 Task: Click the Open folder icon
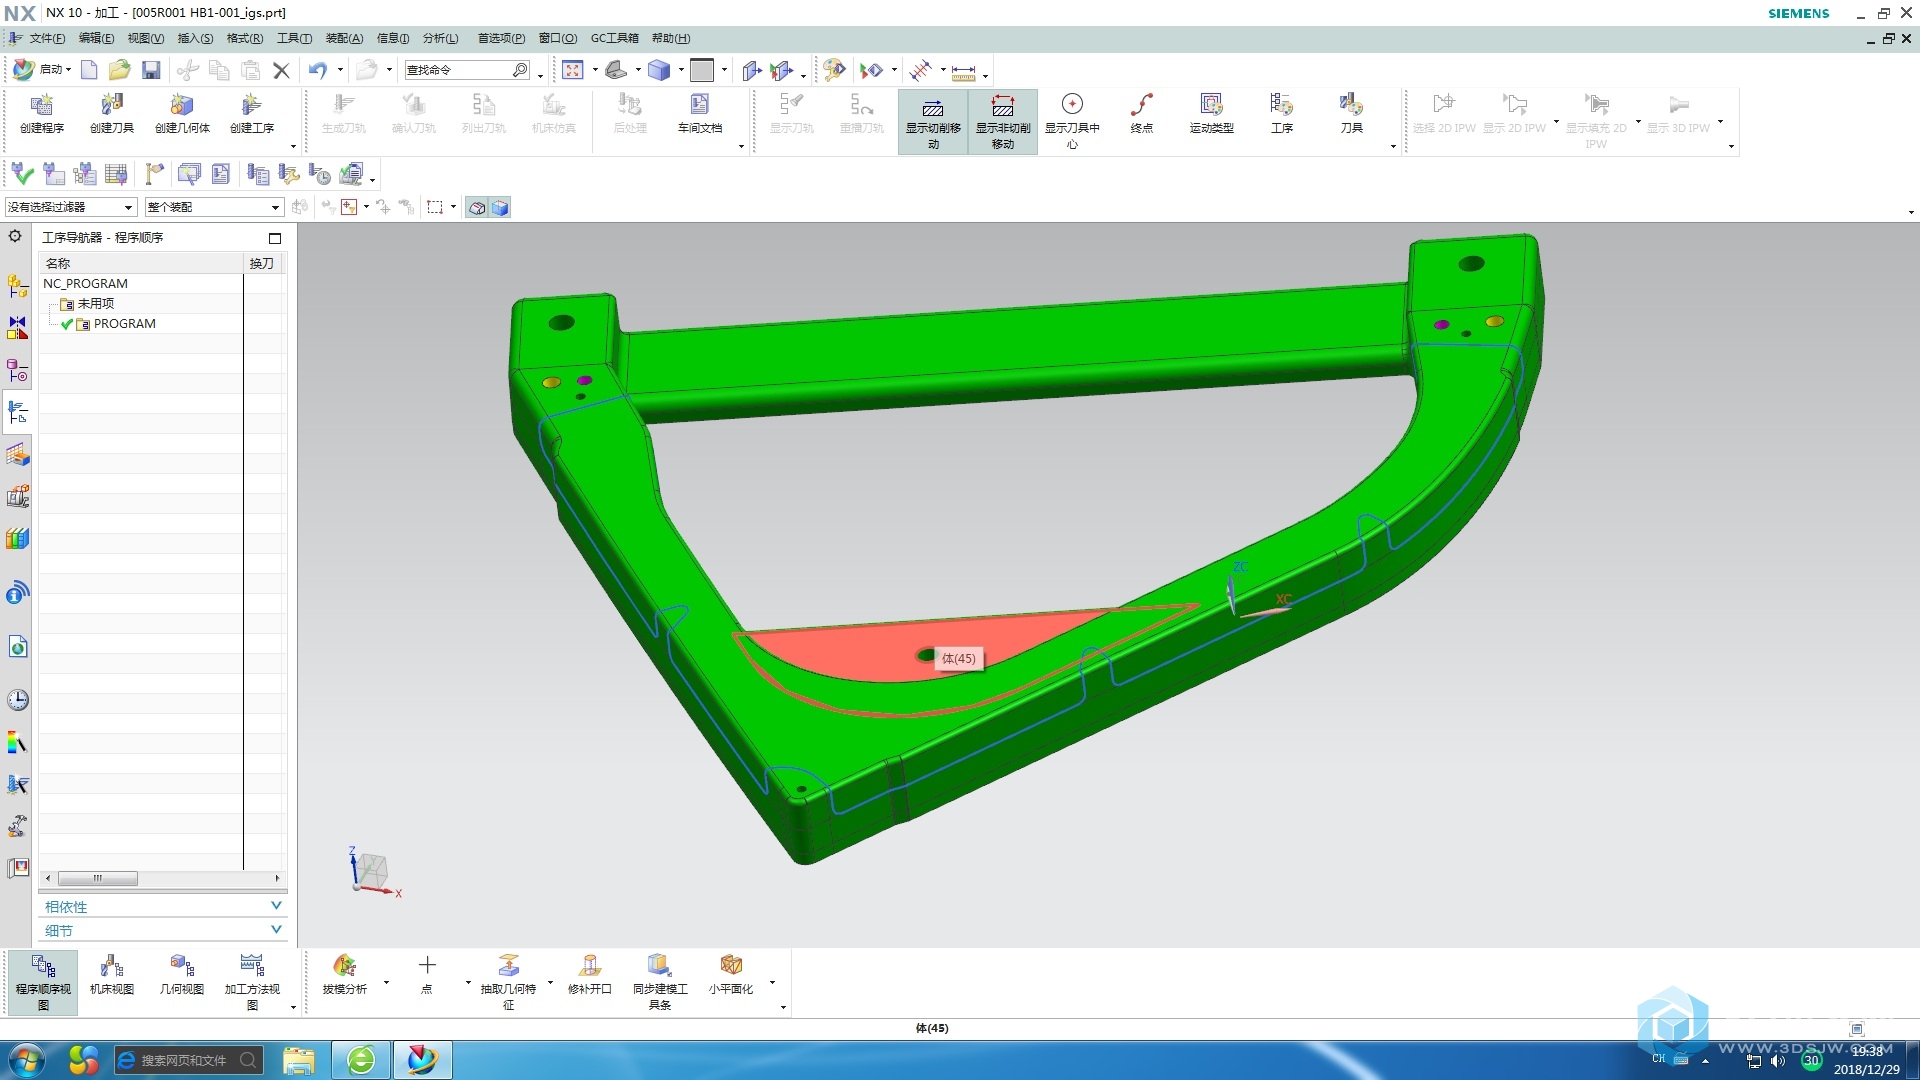click(x=119, y=70)
